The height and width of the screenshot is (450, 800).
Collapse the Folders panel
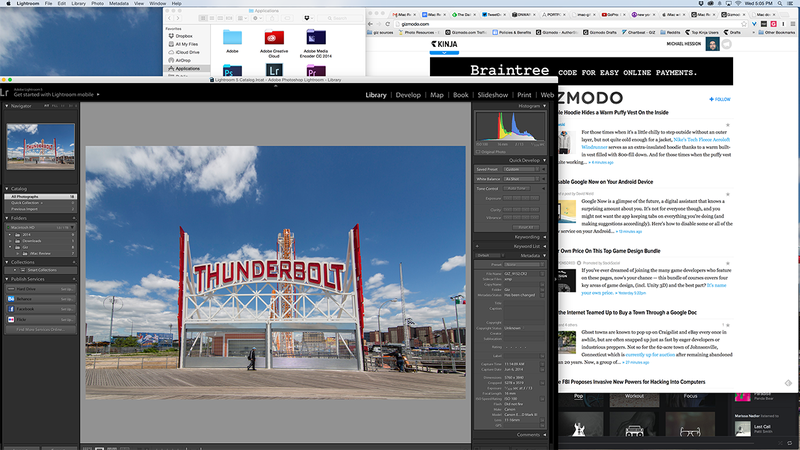[x=7, y=218]
